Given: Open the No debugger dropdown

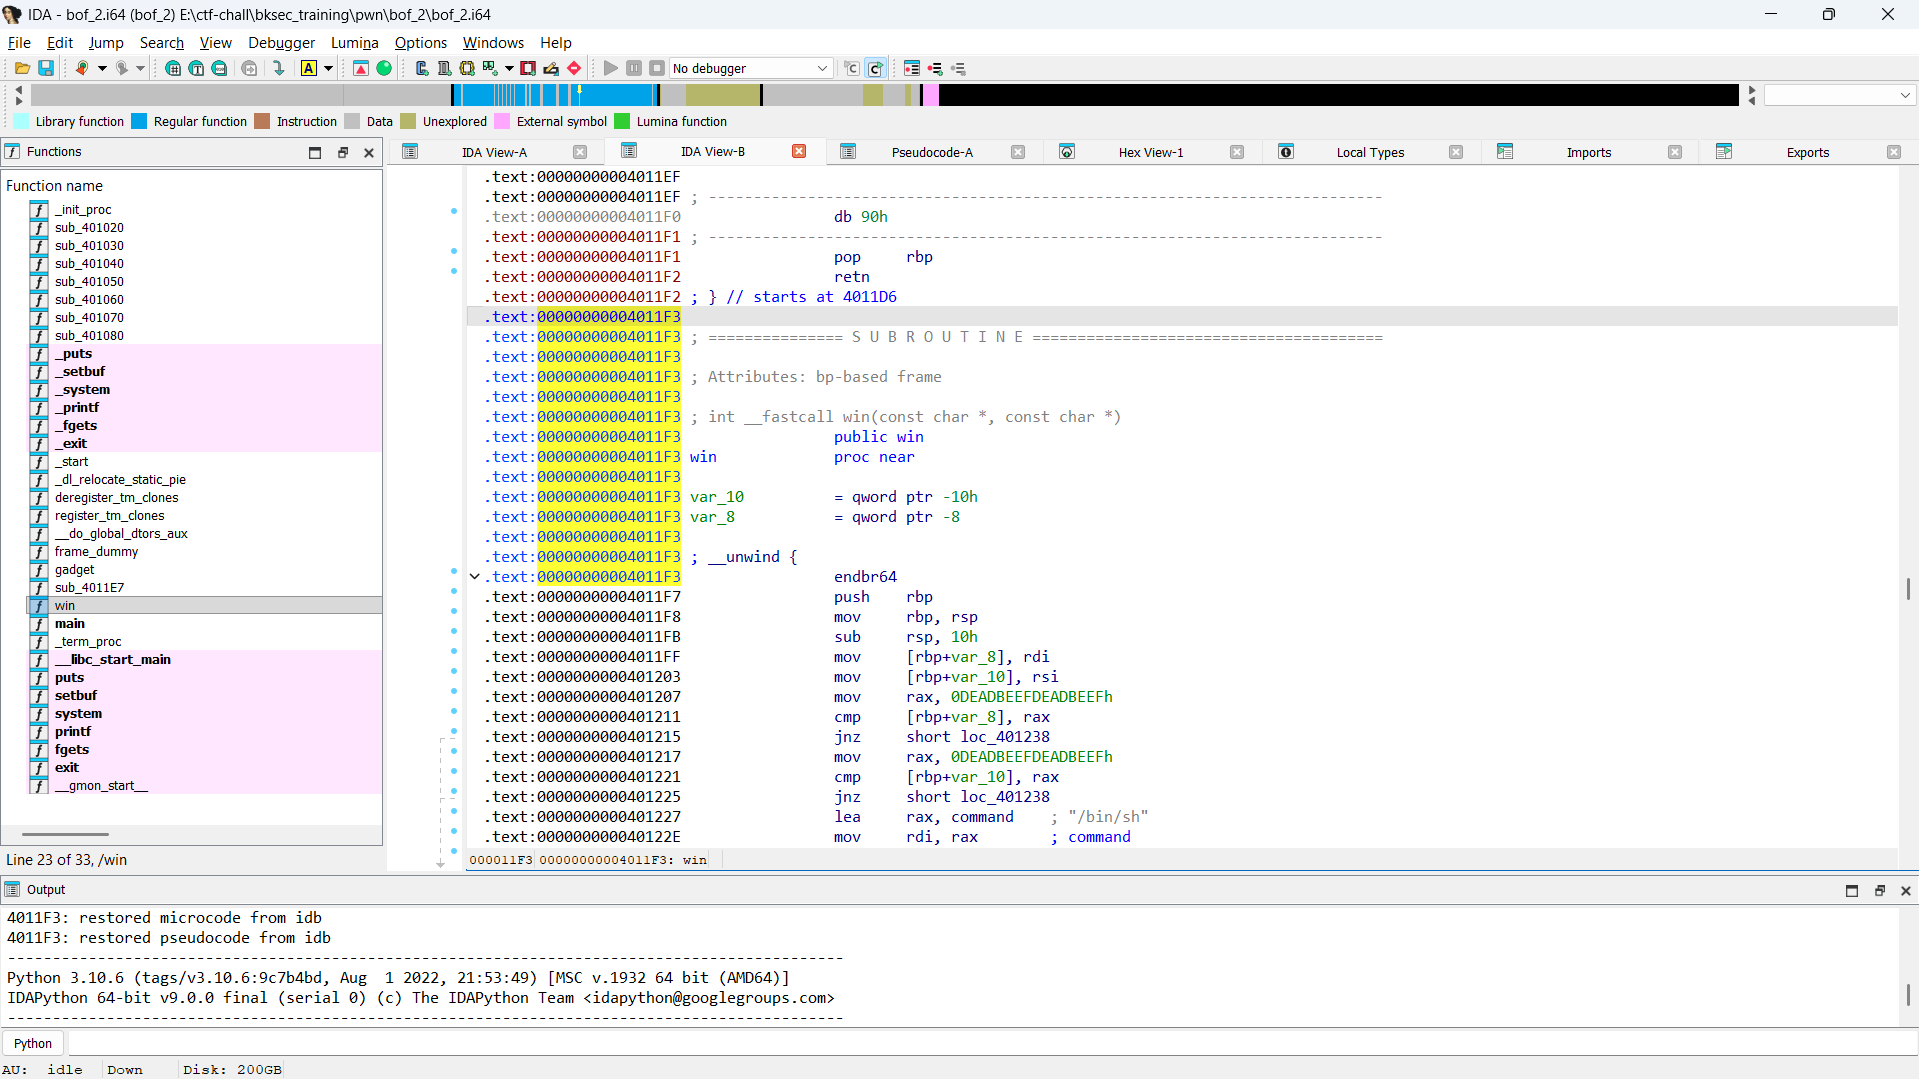Looking at the screenshot, I should coord(822,68).
